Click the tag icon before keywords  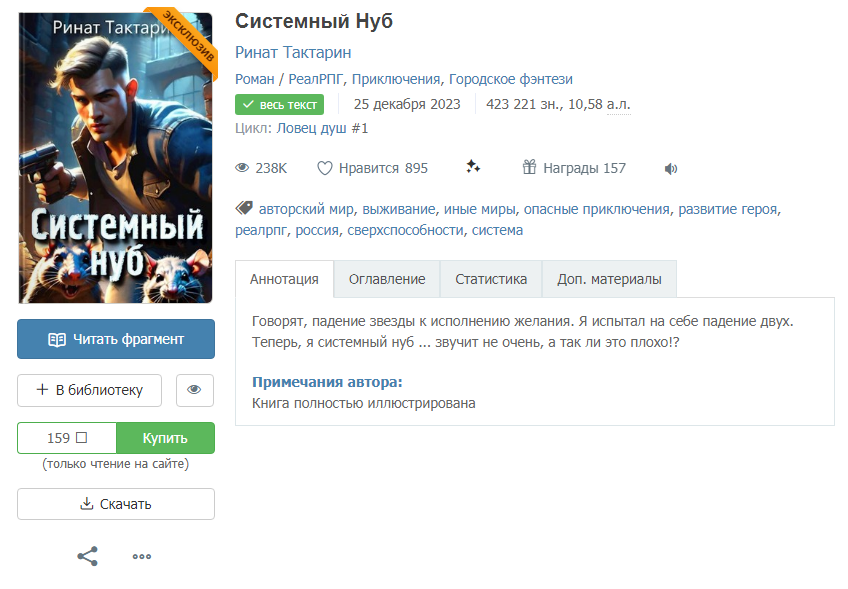pos(244,208)
